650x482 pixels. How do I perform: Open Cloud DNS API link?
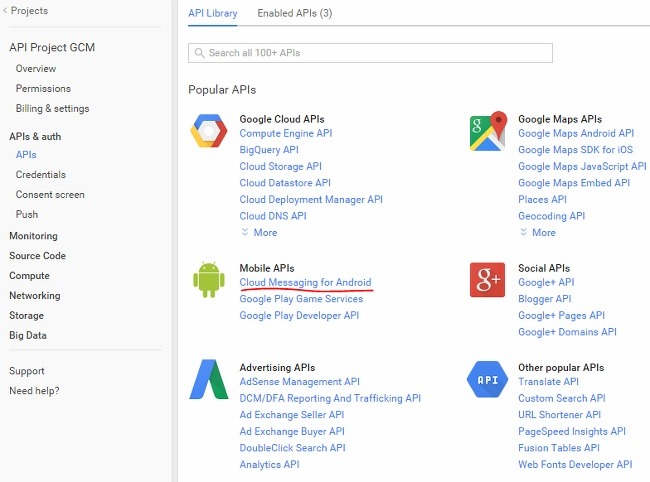(273, 216)
